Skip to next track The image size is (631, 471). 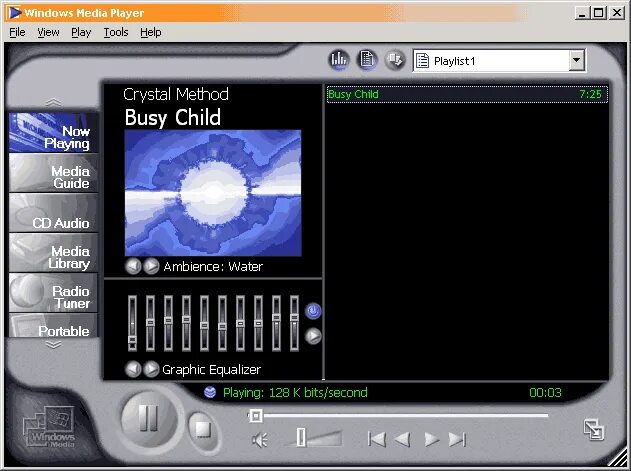coord(457,439)
